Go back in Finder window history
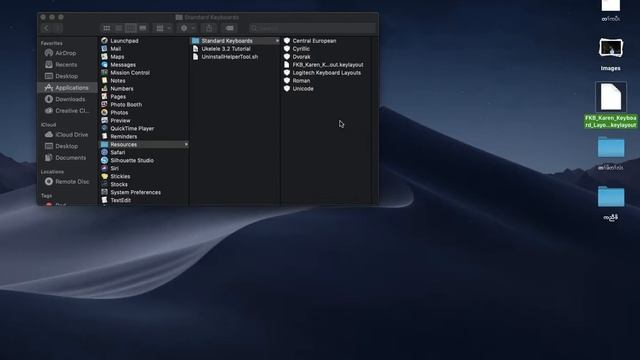 pos(46,28)
